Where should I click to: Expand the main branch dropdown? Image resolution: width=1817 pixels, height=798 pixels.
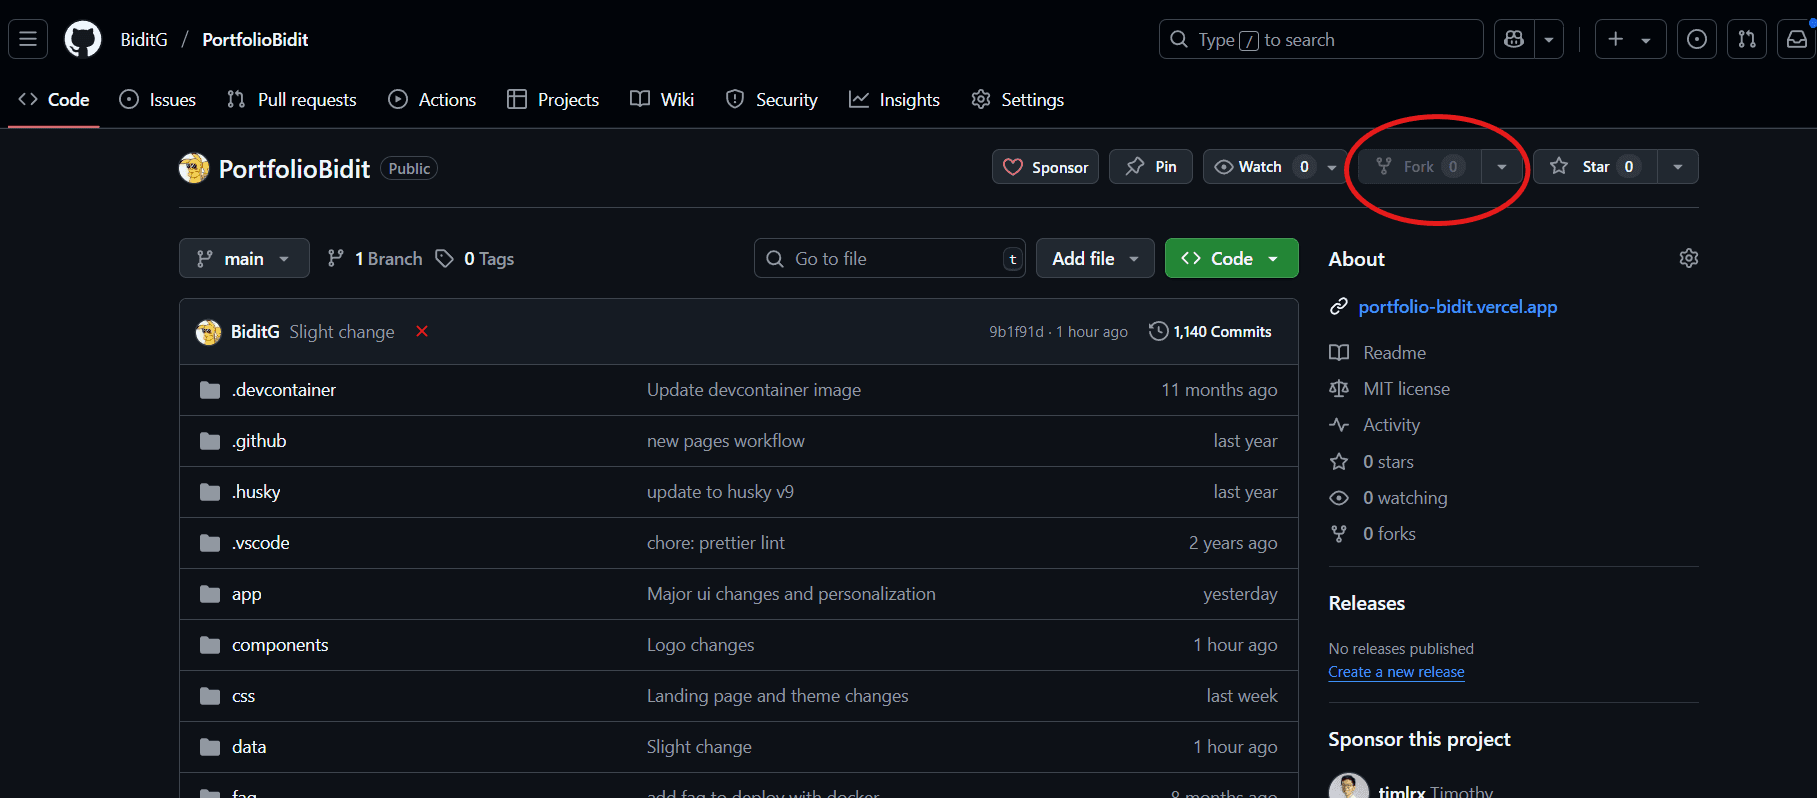(x=244, y=258)
